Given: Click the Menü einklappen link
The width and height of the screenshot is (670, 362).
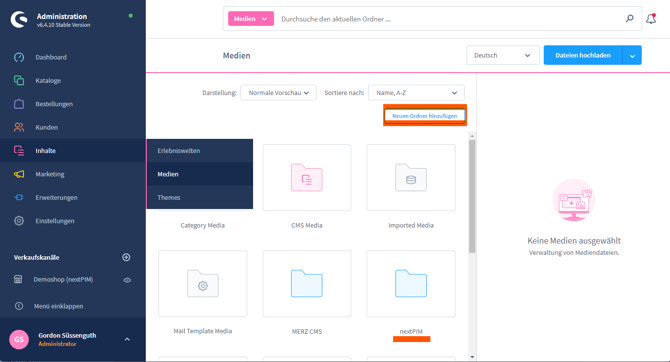Looking at the screenshot, I should tap(59, 306).
